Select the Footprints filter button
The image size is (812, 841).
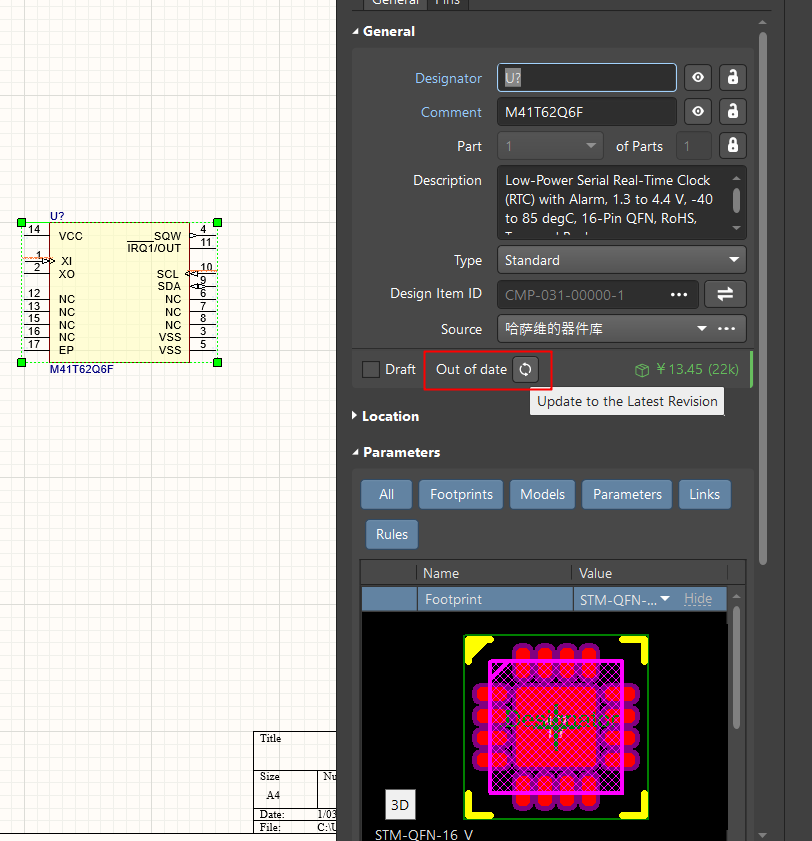(461, 495)
